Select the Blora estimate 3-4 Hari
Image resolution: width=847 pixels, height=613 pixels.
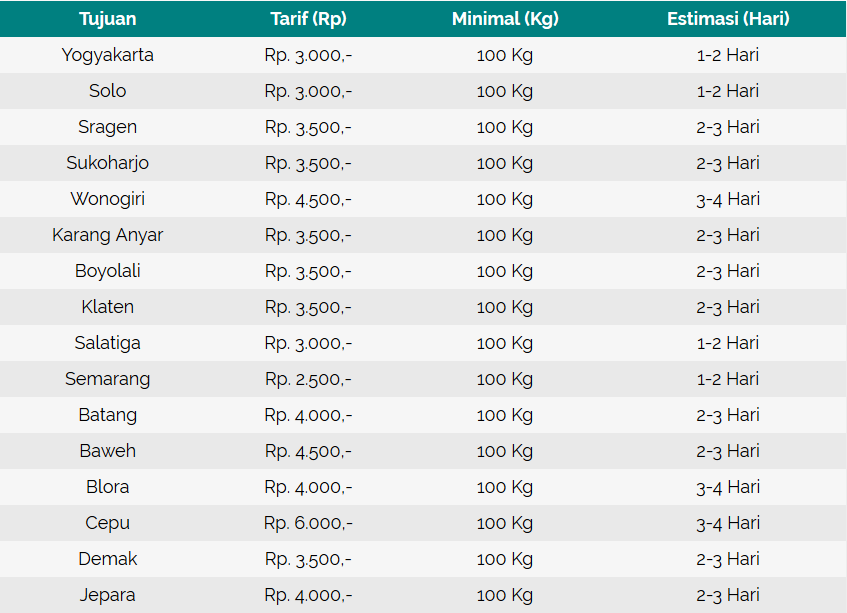(728, 487)
